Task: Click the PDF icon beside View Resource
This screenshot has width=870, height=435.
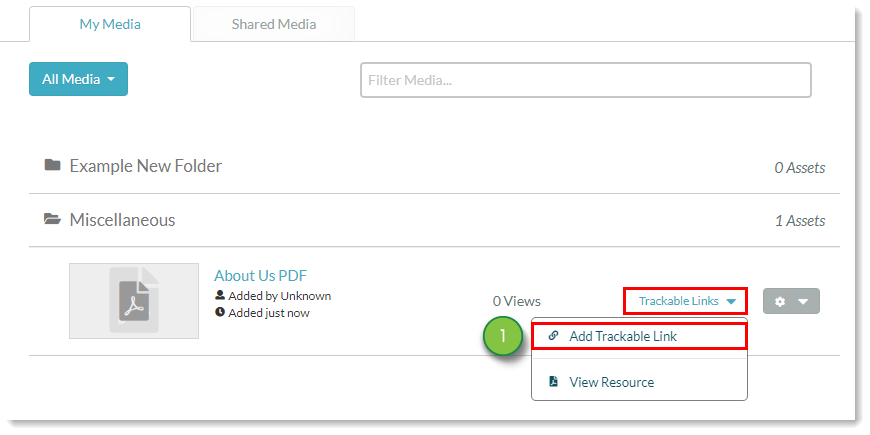Action: 553,381
